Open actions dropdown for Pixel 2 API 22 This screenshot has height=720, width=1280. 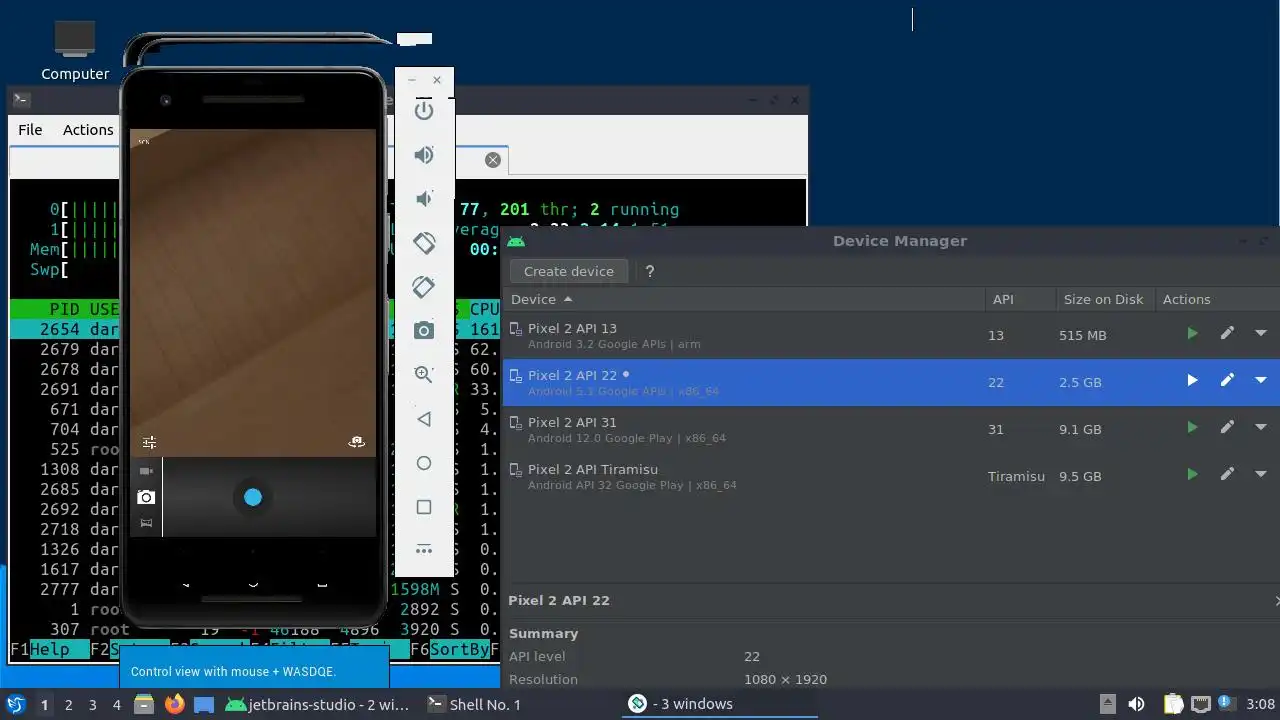(1261, 381)
